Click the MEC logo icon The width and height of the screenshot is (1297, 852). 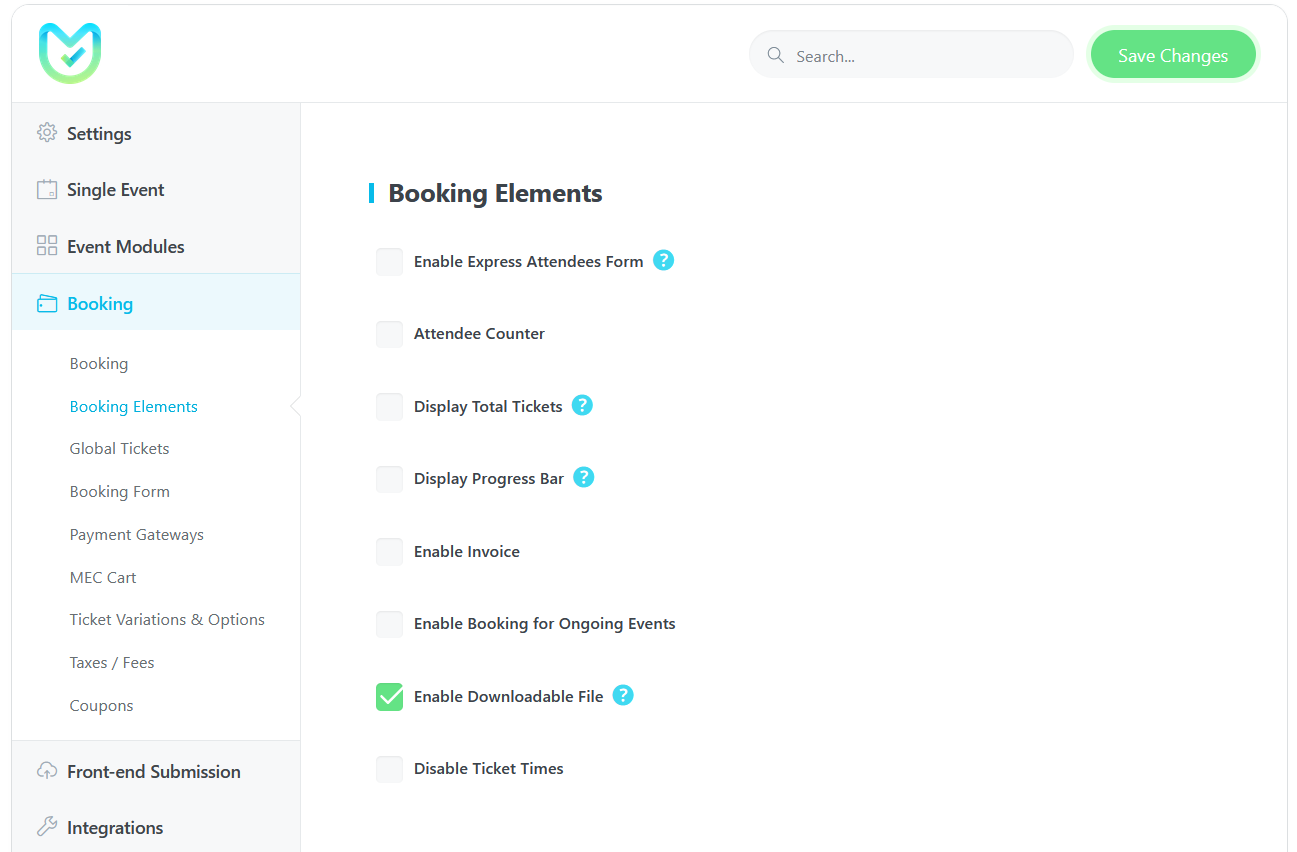70,53
